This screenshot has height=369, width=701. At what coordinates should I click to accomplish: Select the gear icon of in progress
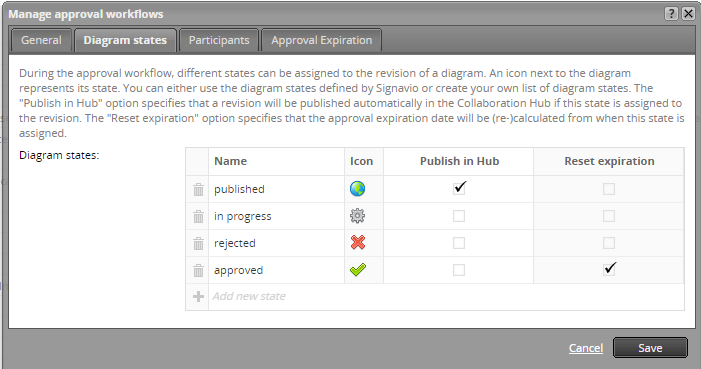pyautogui.click(x=357, y=216)
